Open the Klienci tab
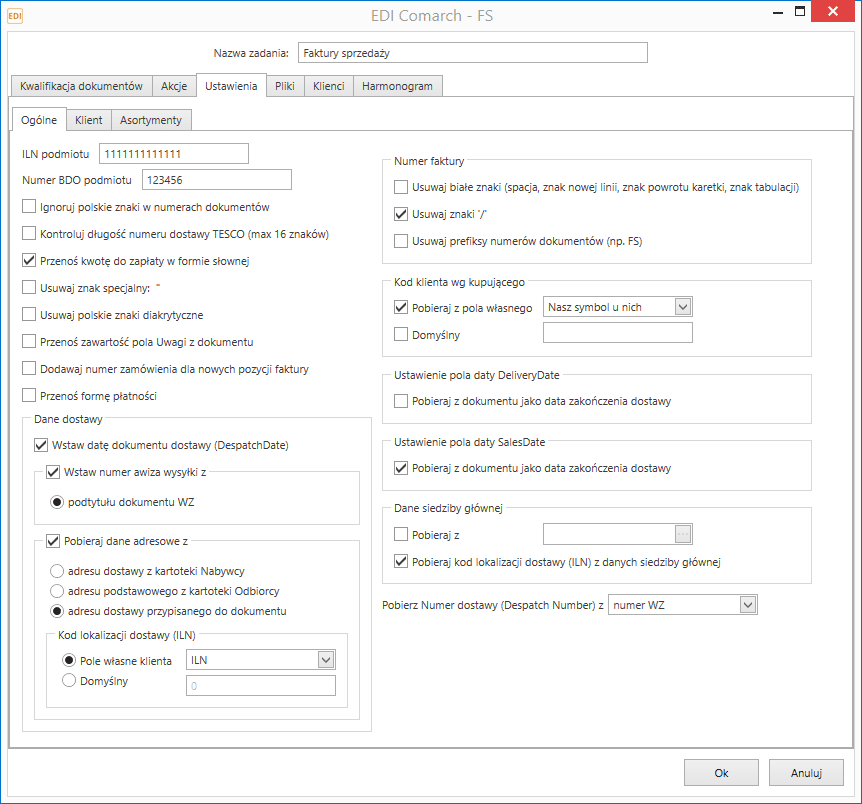The image size is (862, 804). coord(329,86)
